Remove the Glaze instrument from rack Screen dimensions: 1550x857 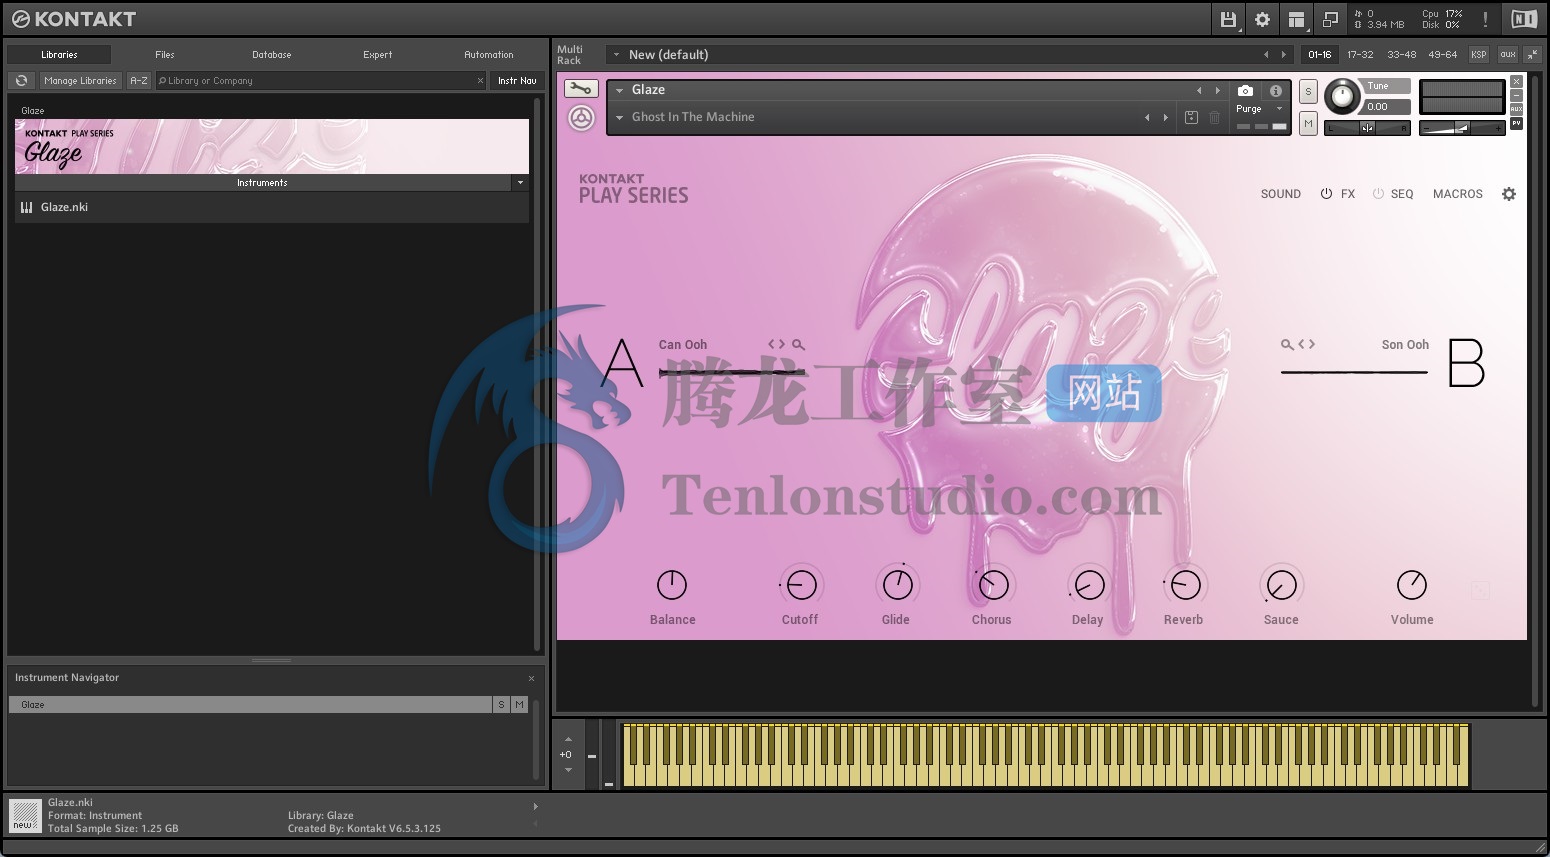point(1516,81)
